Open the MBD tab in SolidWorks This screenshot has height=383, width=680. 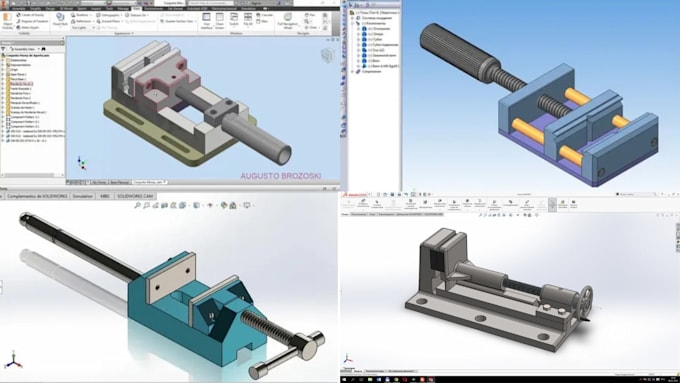pos(105,196)
